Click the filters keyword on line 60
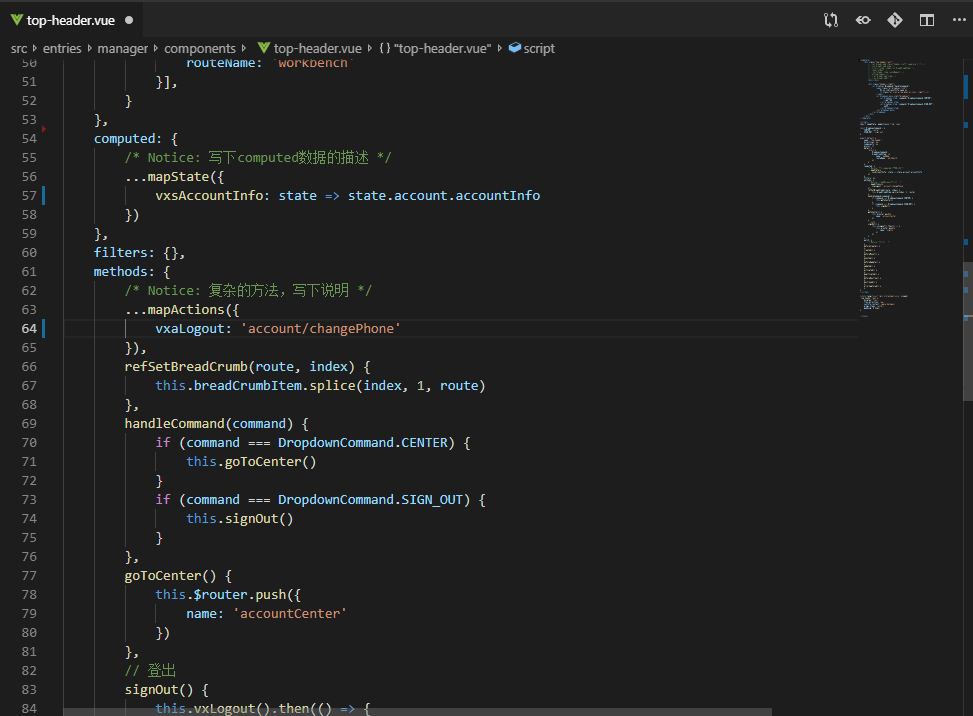973x716 pixels. pos(120,253)
